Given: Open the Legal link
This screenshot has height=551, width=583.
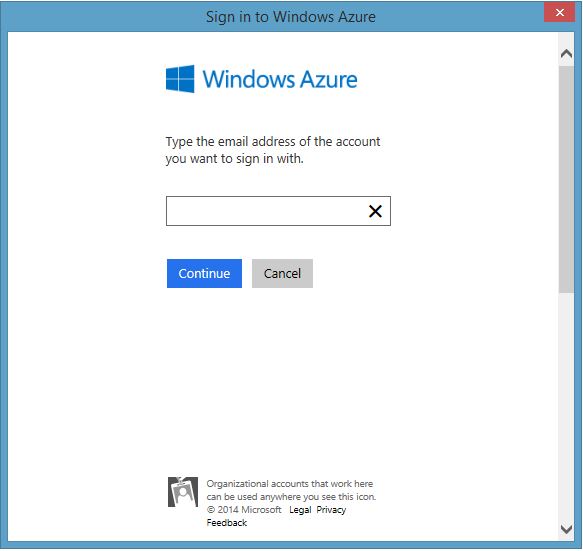Looking at the screenshot, I should point(300,510).
